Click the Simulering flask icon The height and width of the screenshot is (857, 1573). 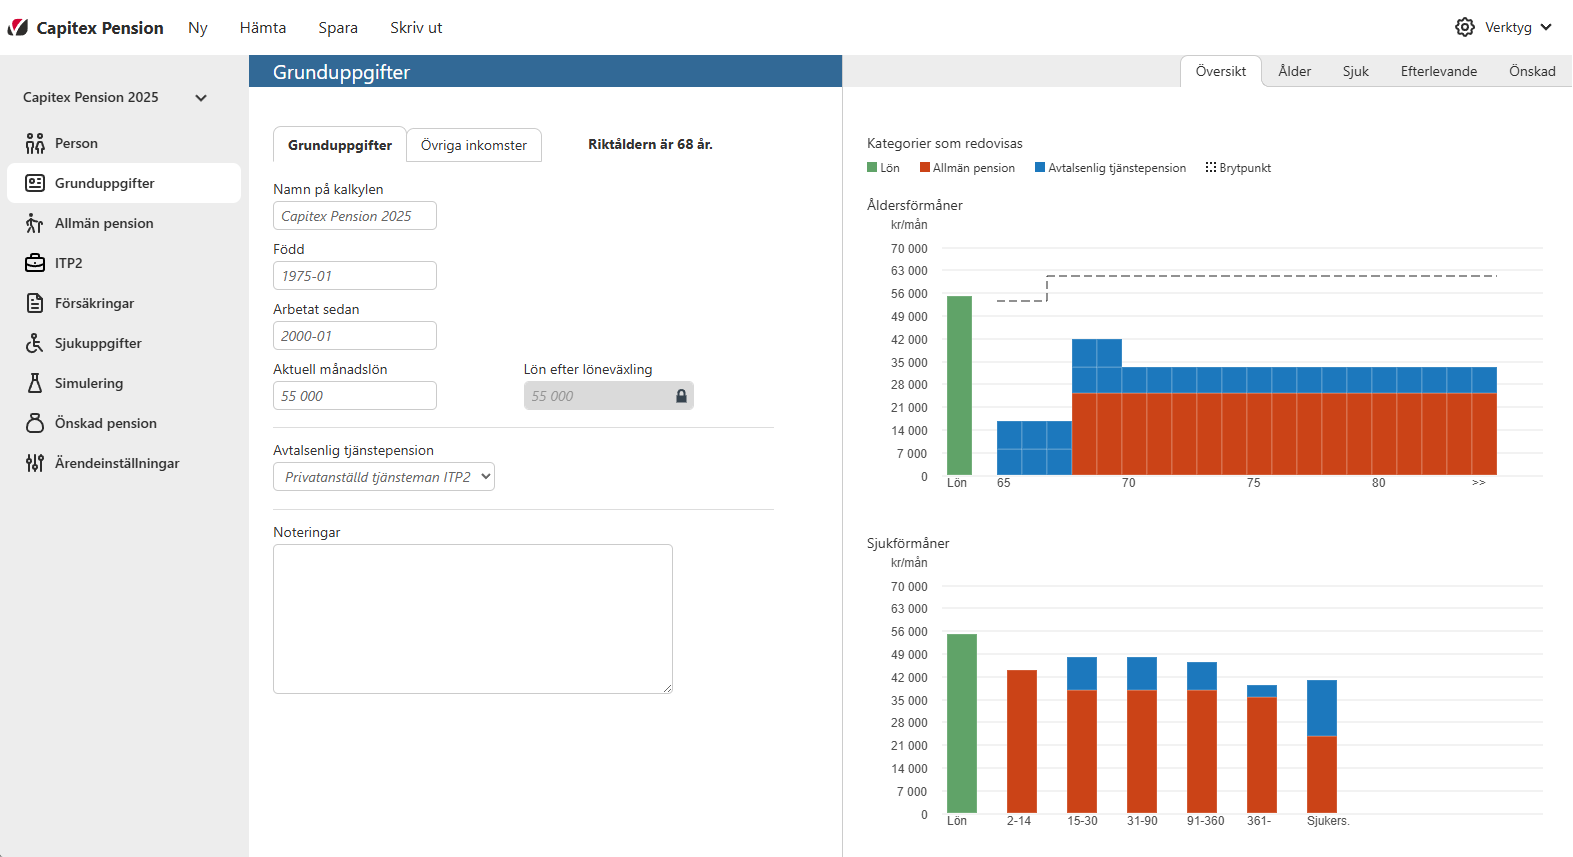click(35, 383)
